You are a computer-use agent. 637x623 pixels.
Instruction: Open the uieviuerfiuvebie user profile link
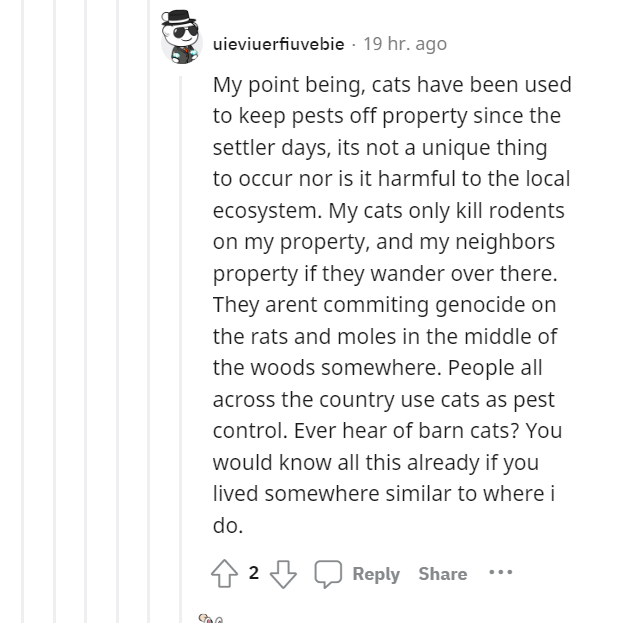(x=278, y=44)
